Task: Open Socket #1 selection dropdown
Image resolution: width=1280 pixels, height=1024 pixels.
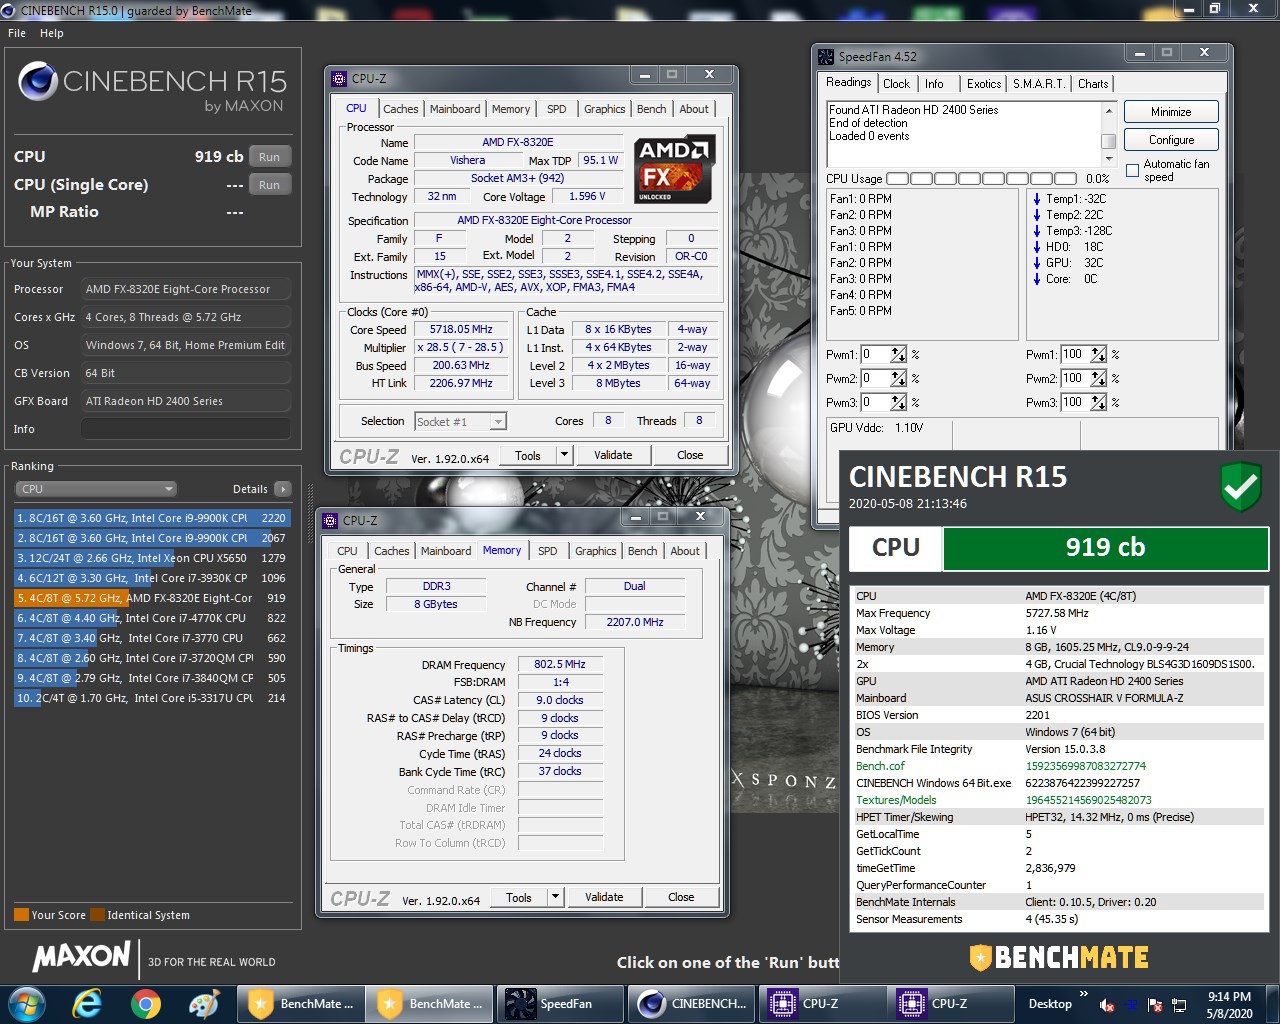Action: tap(460, 421)
